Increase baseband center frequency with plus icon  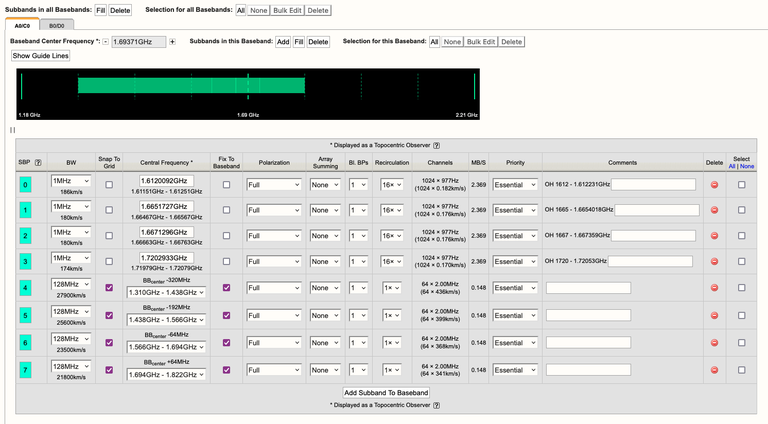coord(172,42)
